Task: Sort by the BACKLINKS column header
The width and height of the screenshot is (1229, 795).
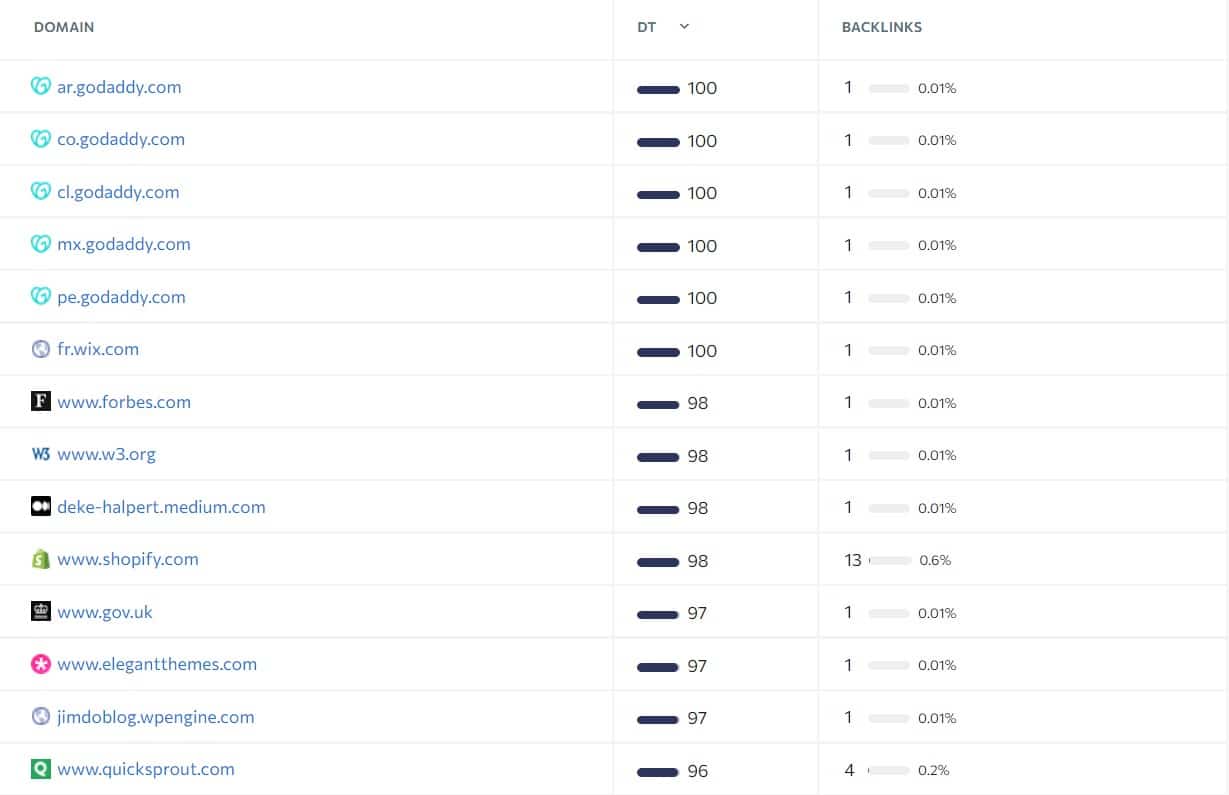Action: pos(882,27)
